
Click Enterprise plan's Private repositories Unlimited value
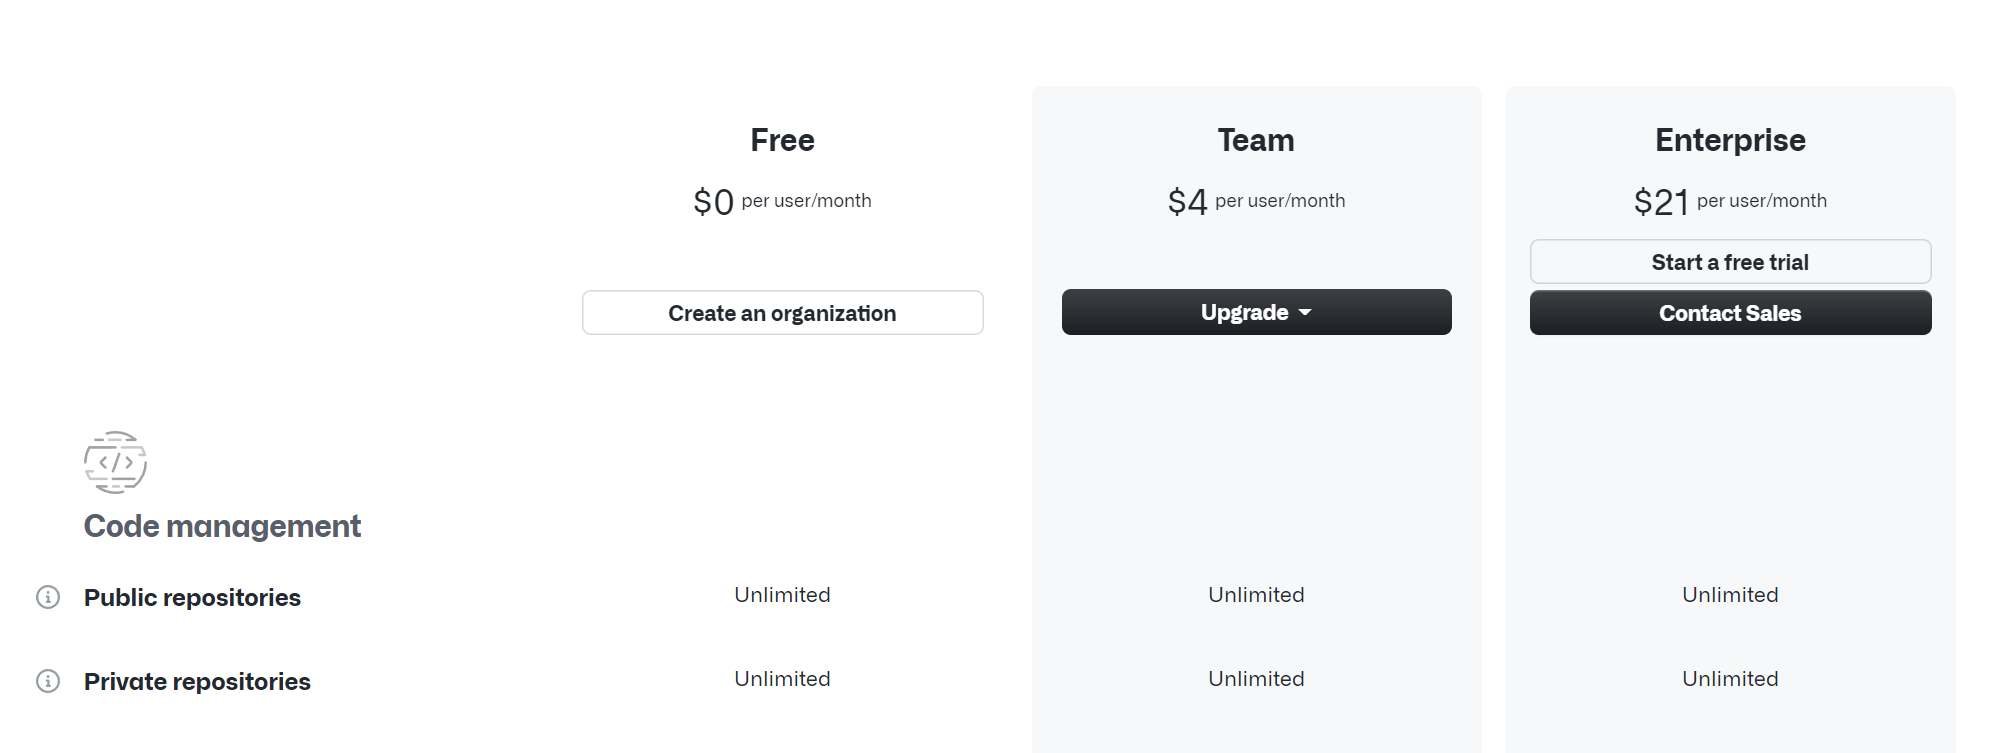pyautogui.click(x=1730, y=679)
